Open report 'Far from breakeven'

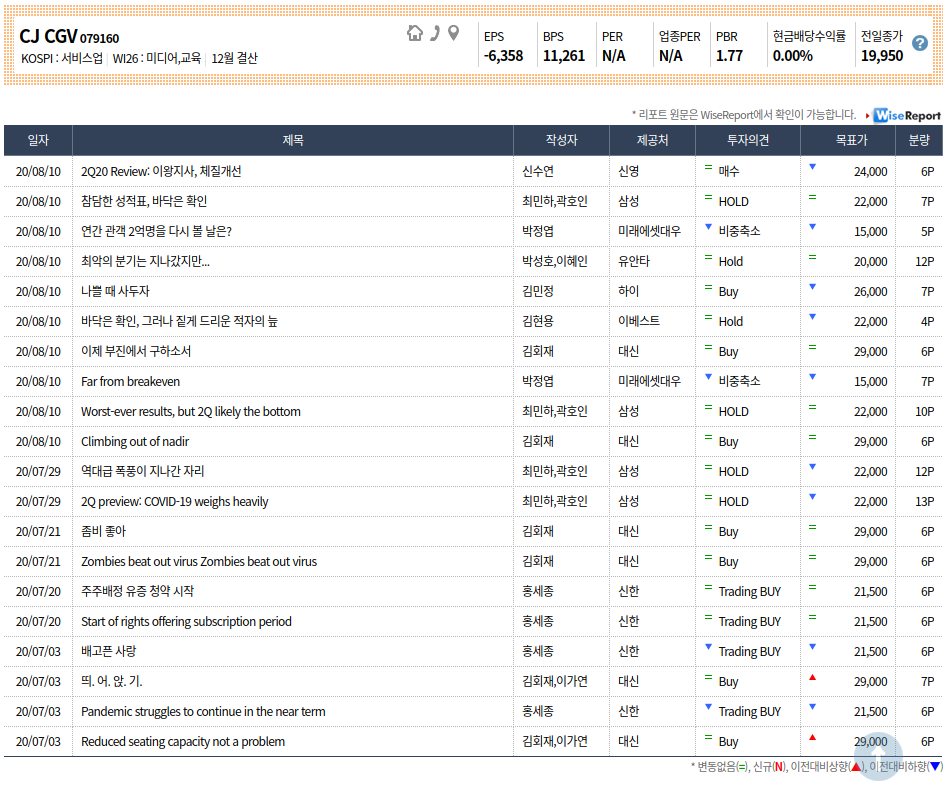(x=130, y=382)
